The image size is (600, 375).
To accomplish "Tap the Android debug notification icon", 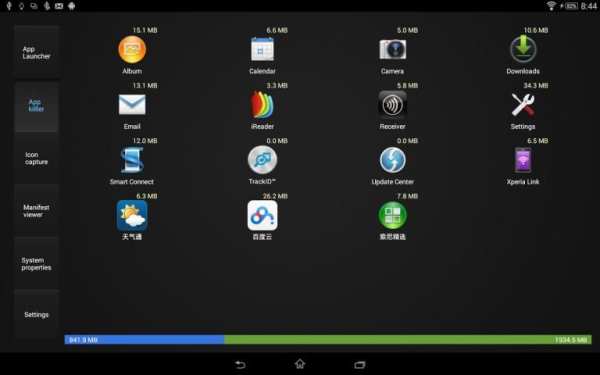I will [x=72, y=6].
